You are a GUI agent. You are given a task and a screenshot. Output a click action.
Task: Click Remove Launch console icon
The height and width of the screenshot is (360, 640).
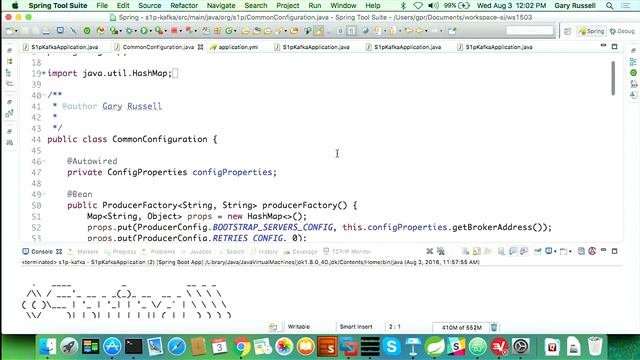pyautogui.click(x=429, y=251)
